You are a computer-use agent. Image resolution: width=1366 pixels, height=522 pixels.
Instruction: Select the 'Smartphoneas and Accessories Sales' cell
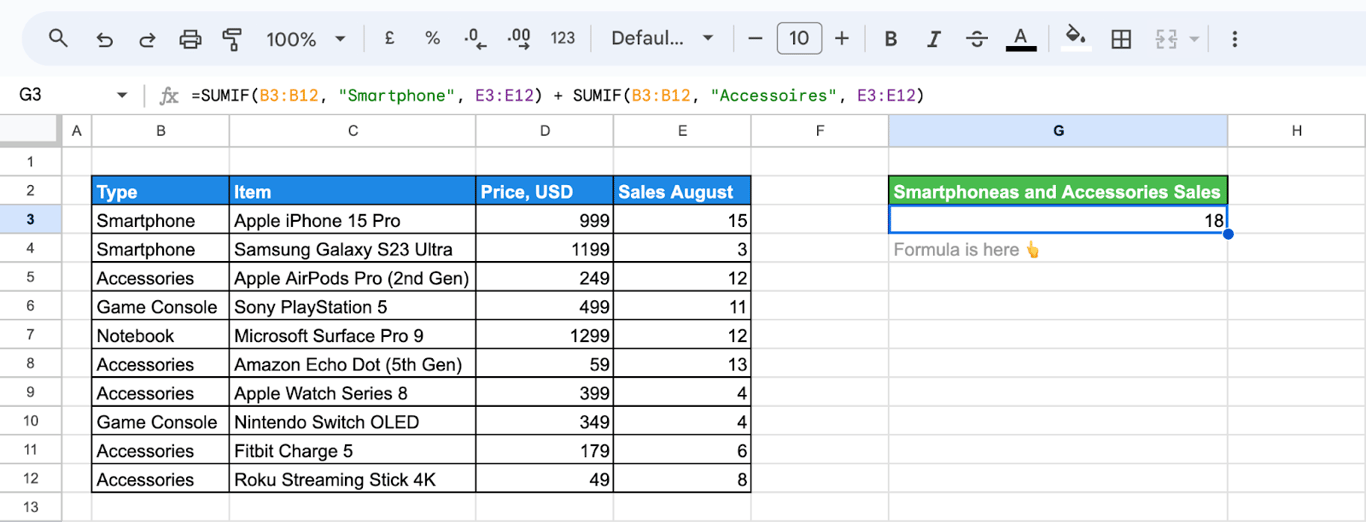1058,192
